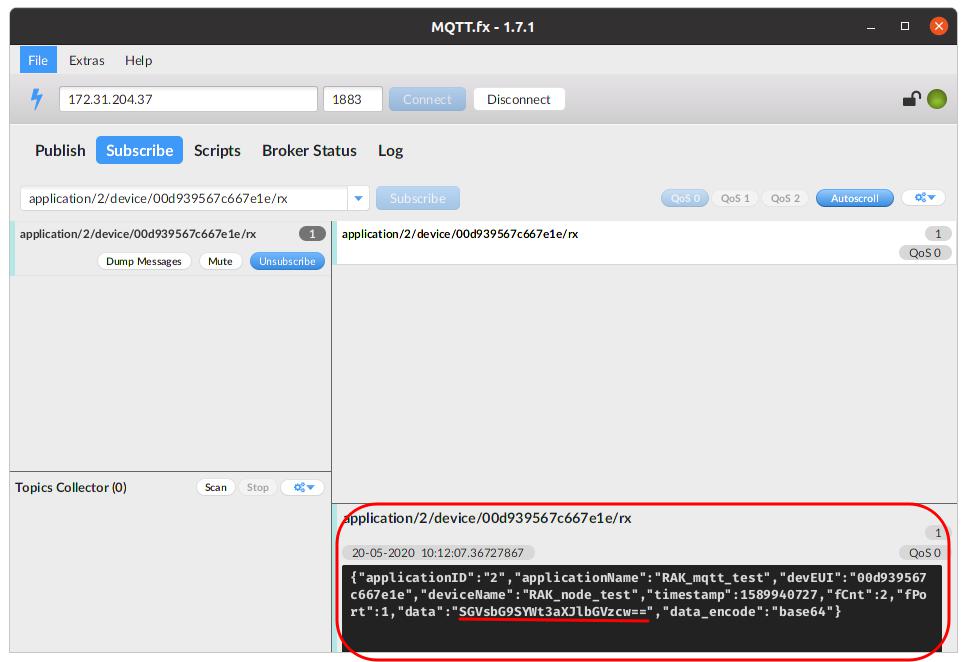Click the broker IP address field
The height and width of the screenshot is (662, 967).
[187, 98]
